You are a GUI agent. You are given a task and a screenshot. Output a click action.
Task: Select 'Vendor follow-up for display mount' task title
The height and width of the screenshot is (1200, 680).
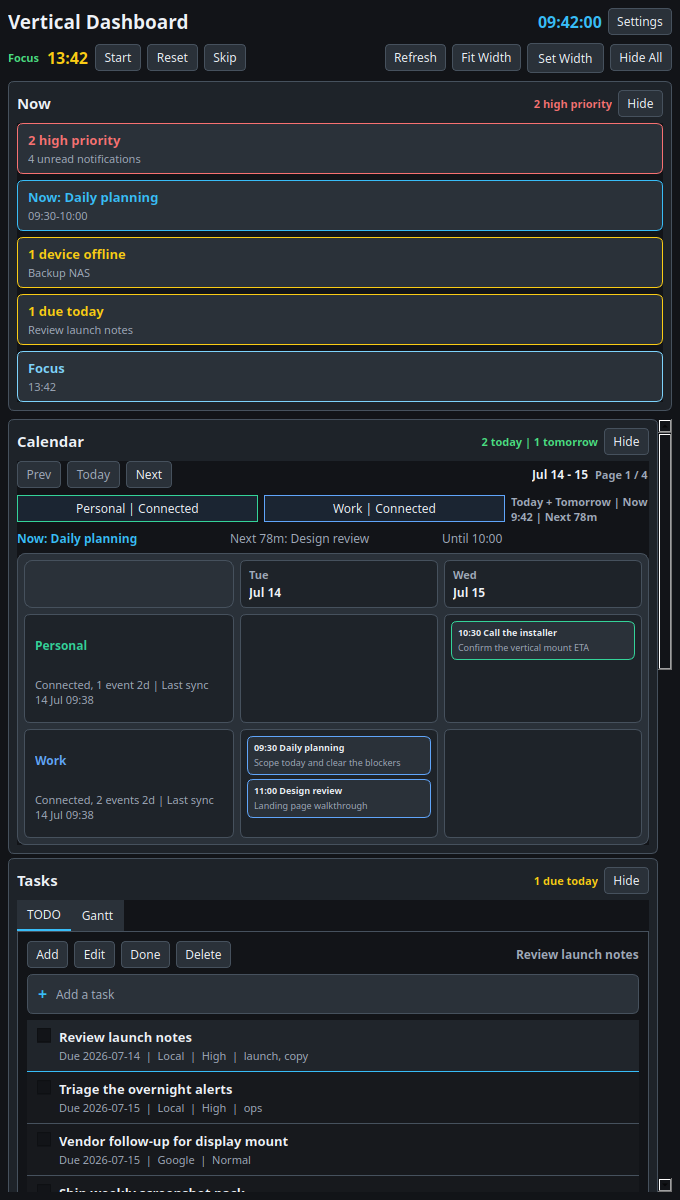point(173,1142)
